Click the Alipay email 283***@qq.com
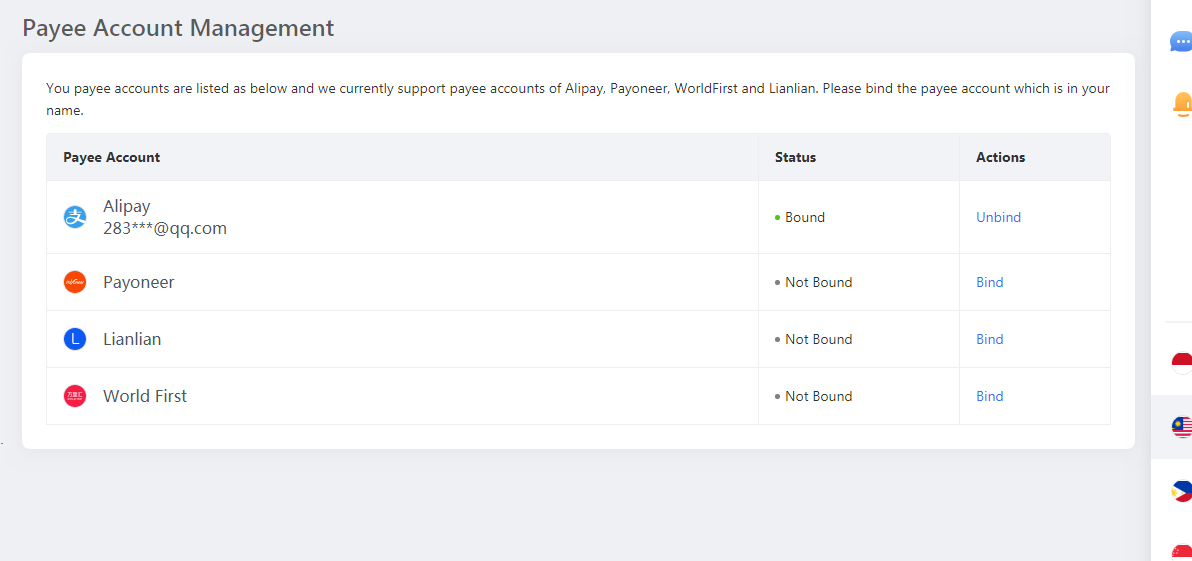This screenshot has width=1192, height=561. click(165, 228)
